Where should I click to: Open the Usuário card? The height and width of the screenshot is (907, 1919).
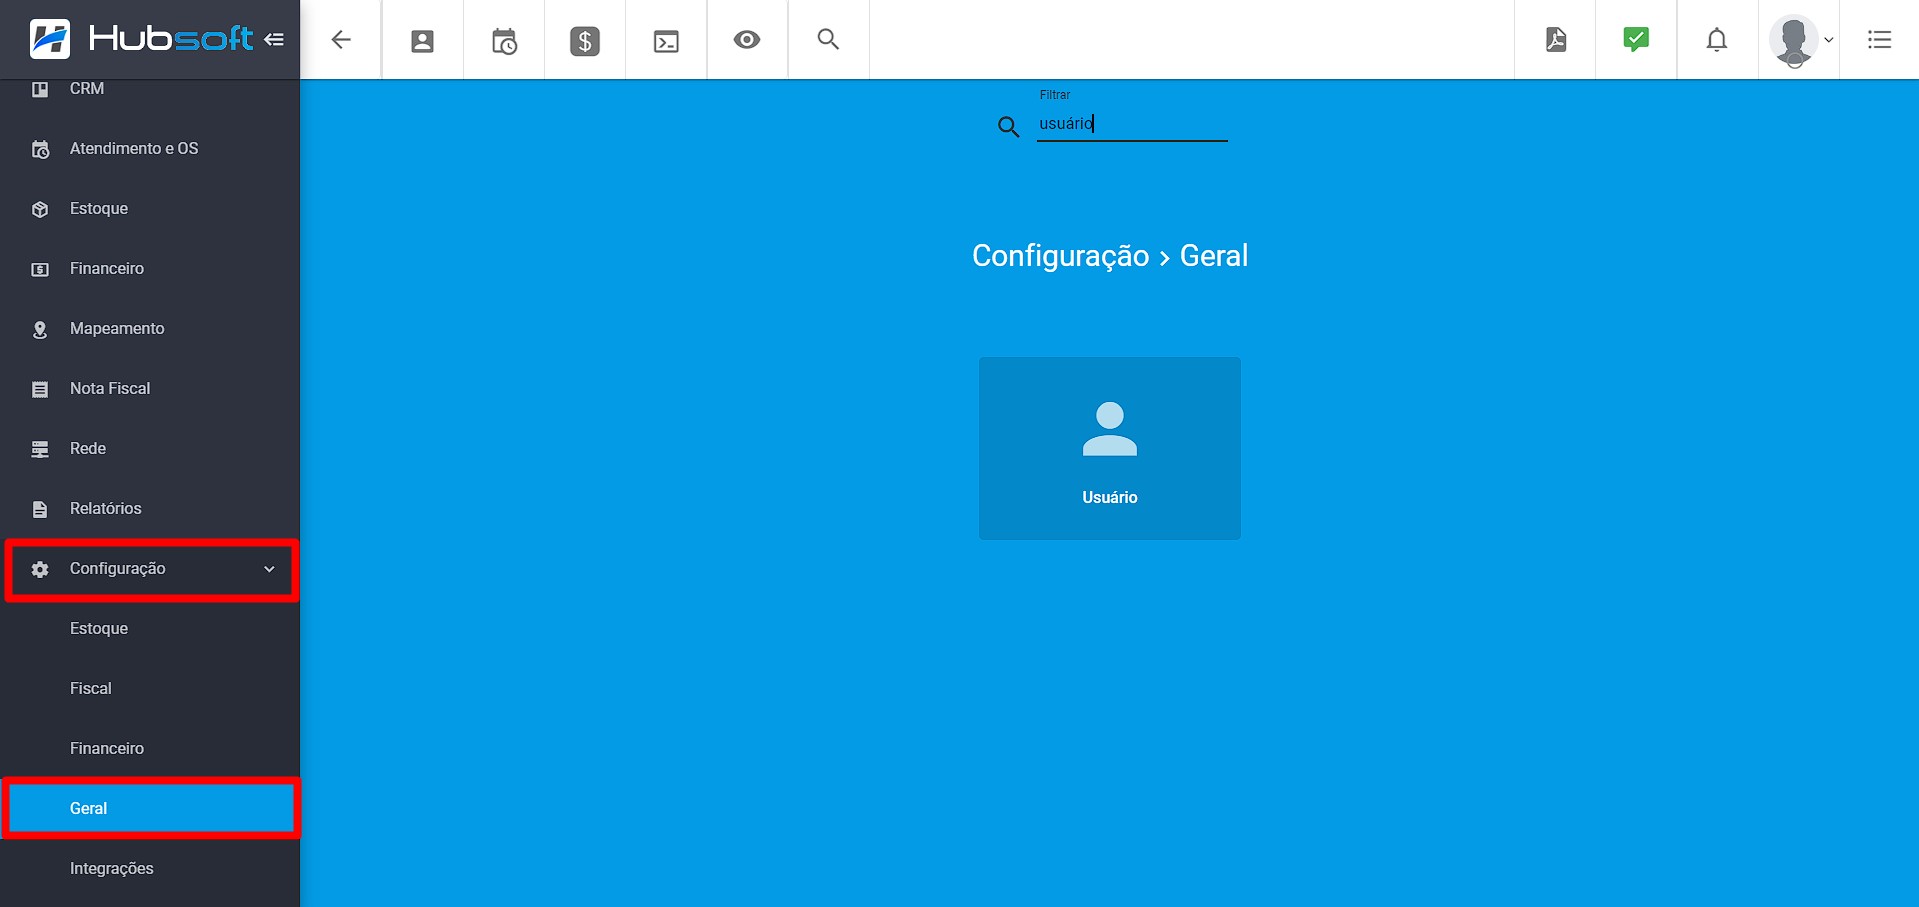pos(1110,448)
